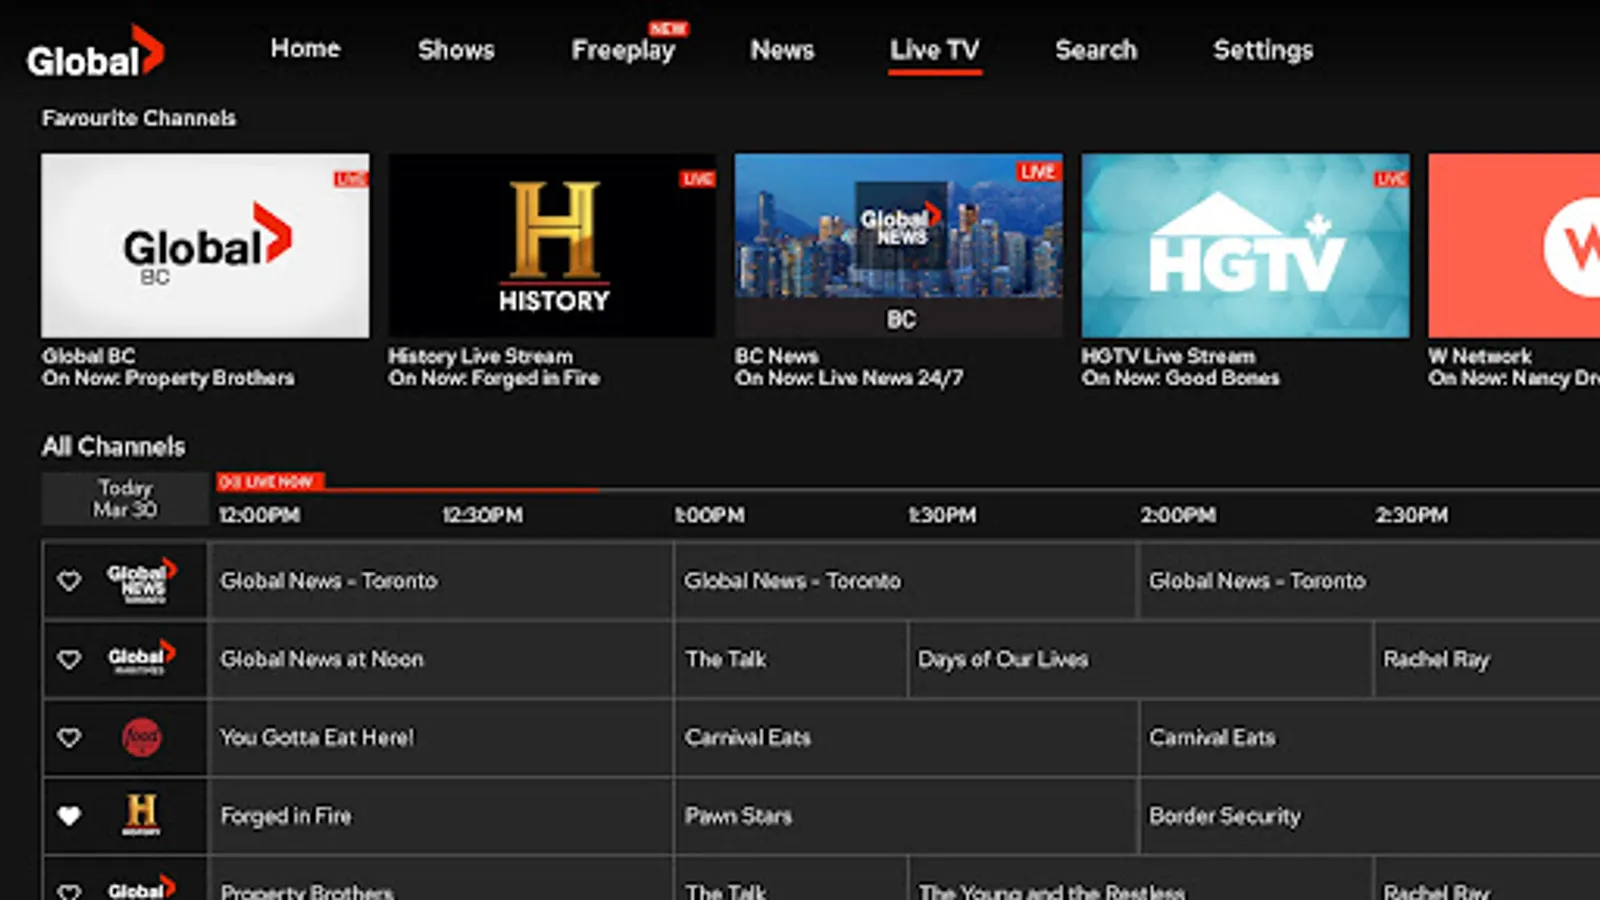Switch to the News tab
This screenshot has height=900, width=1600.
click(782, 50)
